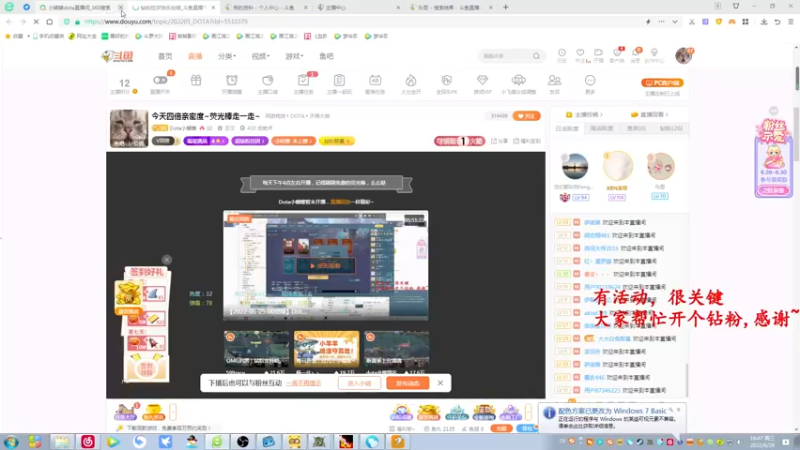The width and height of the screenshot is (800, 450).
Task: Click the orange 关注 follow button
Action: [527, 116]
